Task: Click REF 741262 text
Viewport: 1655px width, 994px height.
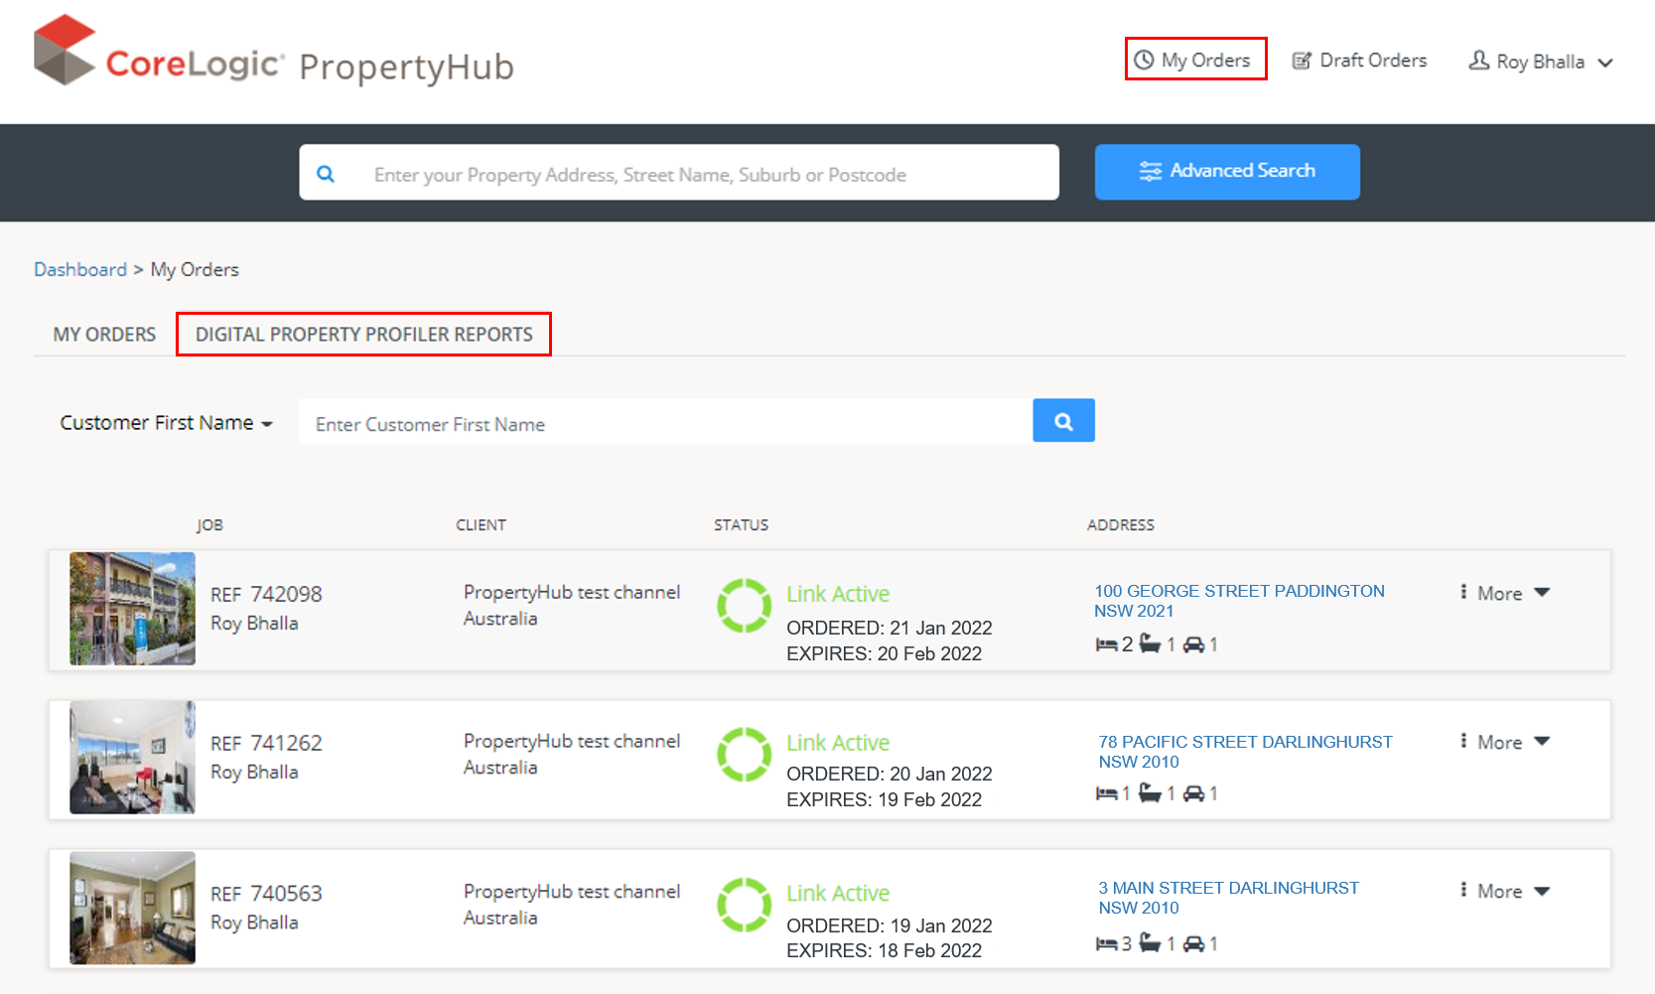Action: tap(266, 743)
